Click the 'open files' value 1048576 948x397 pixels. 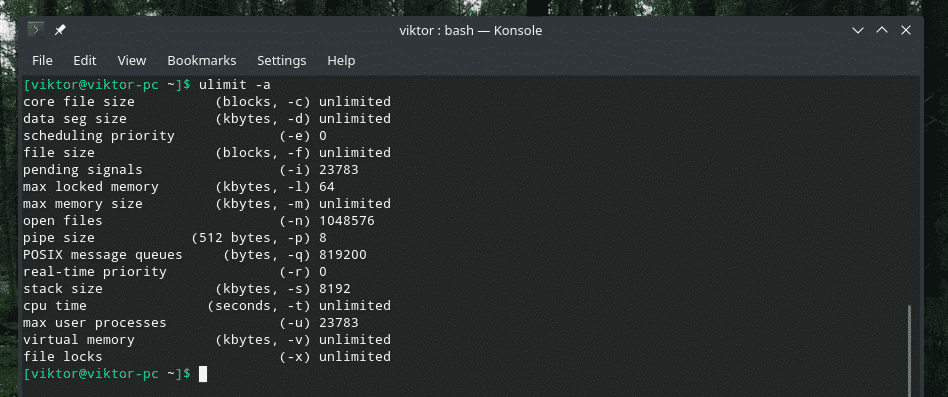point(347,221)
